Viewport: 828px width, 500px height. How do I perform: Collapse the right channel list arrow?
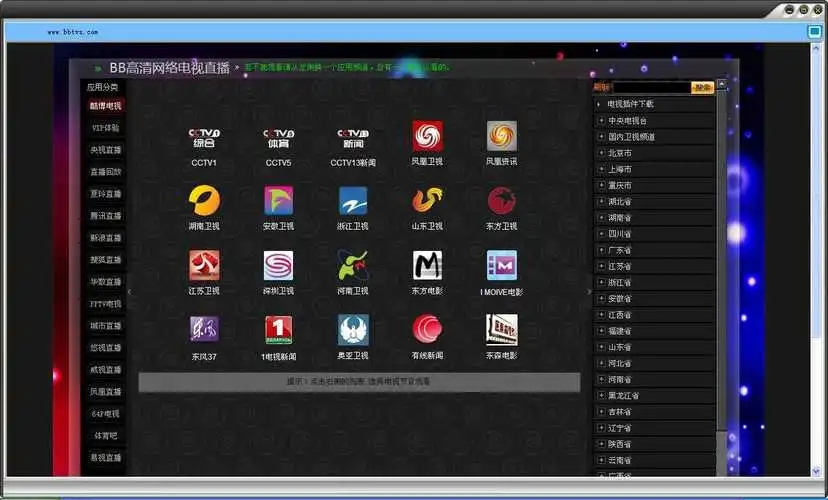tap(589, 291)
